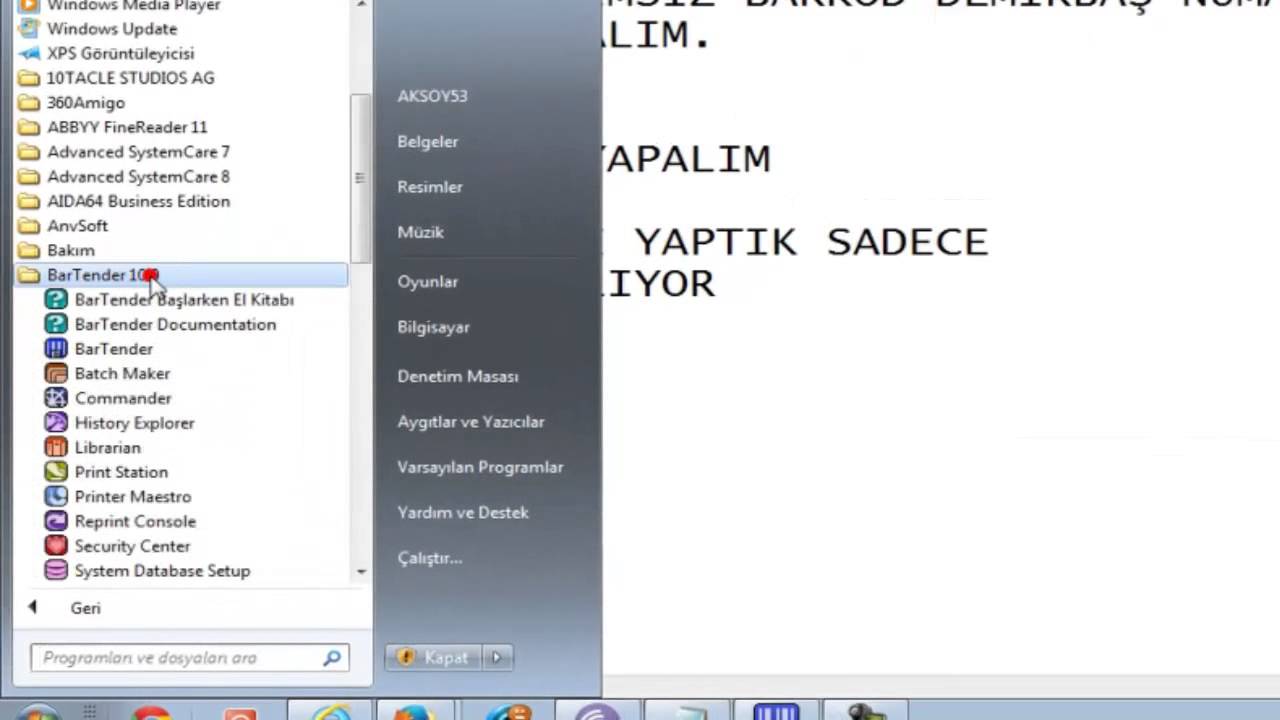The width and height of the screenshot is (1280, 720).
Task: Click the program list scrollbar thumb
Action: 360,178
